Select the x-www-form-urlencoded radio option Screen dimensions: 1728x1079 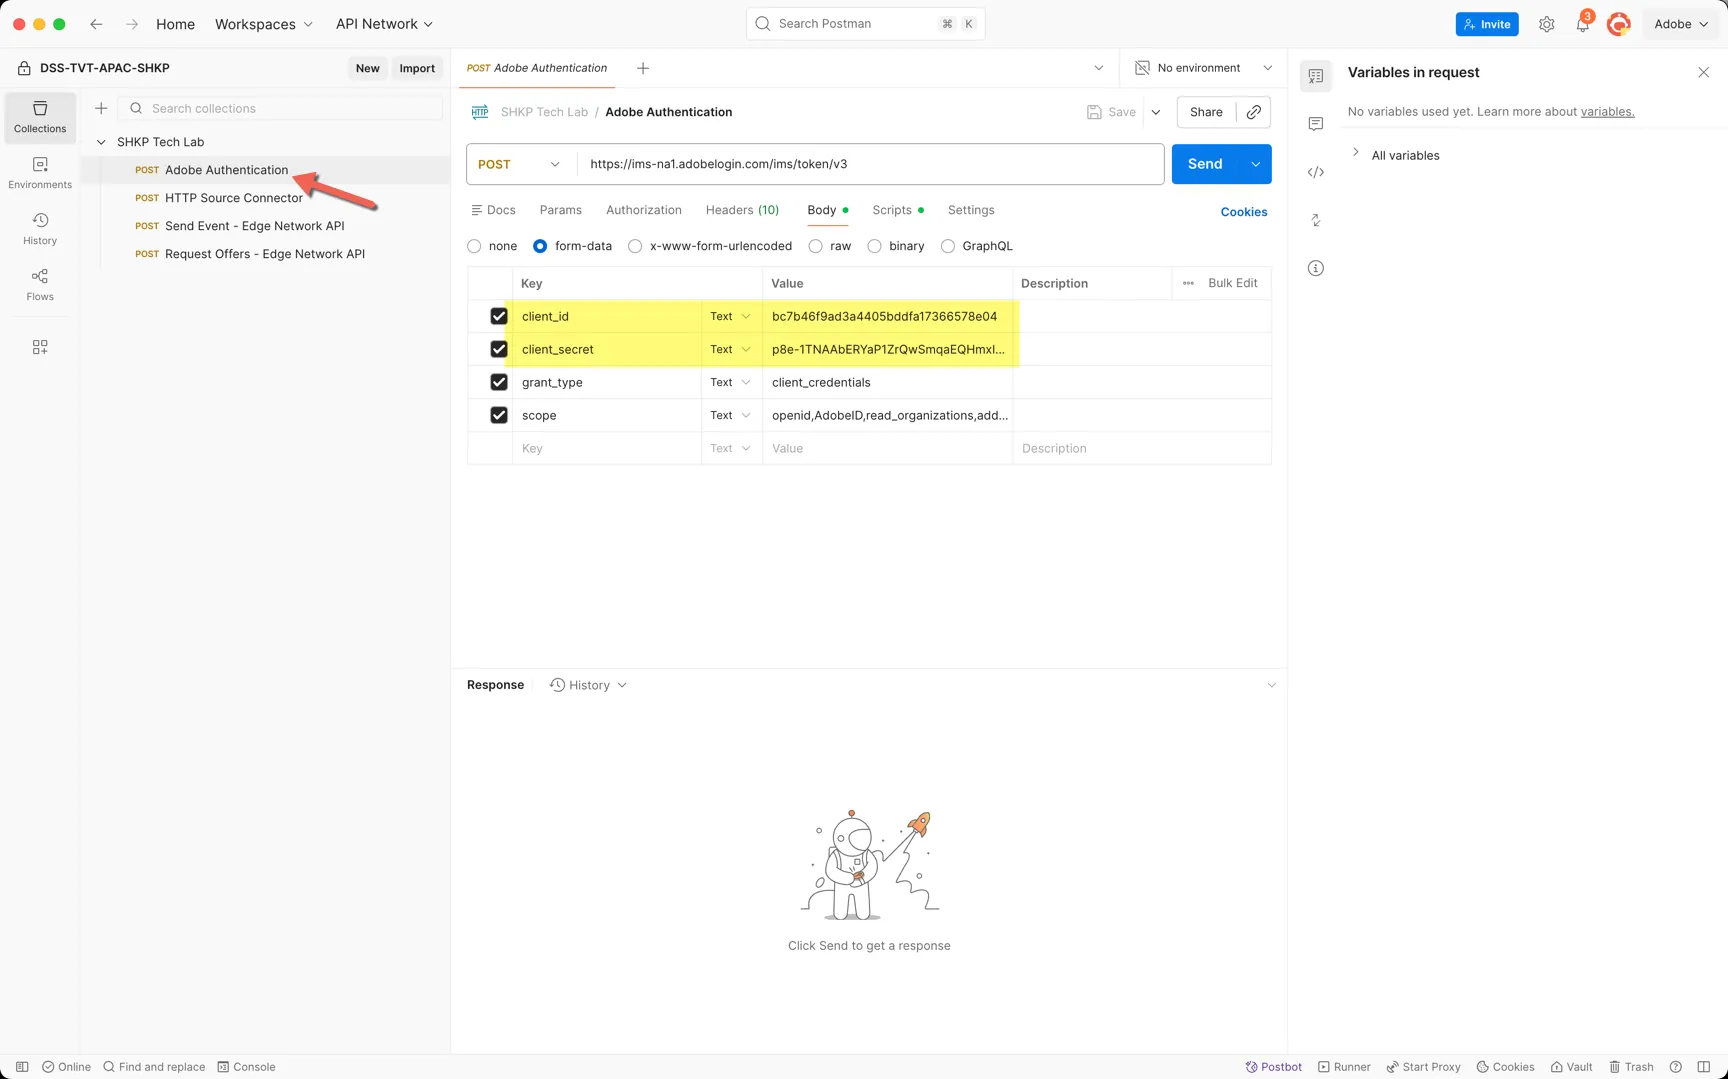tap(635, 246)
